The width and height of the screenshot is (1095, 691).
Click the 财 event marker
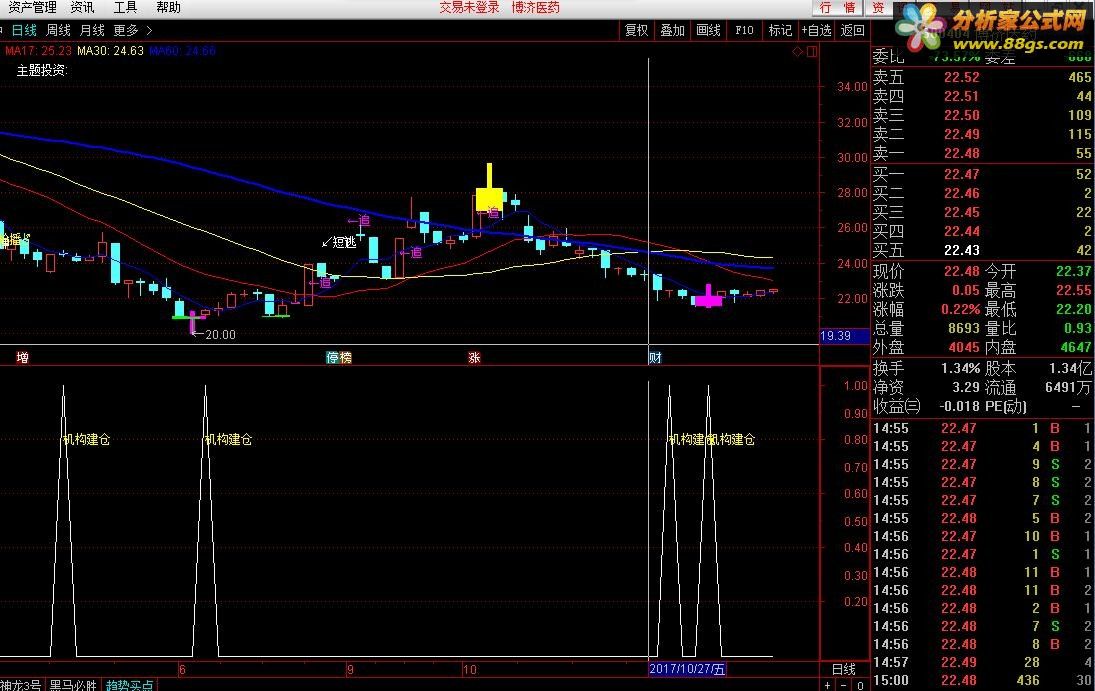655,358
